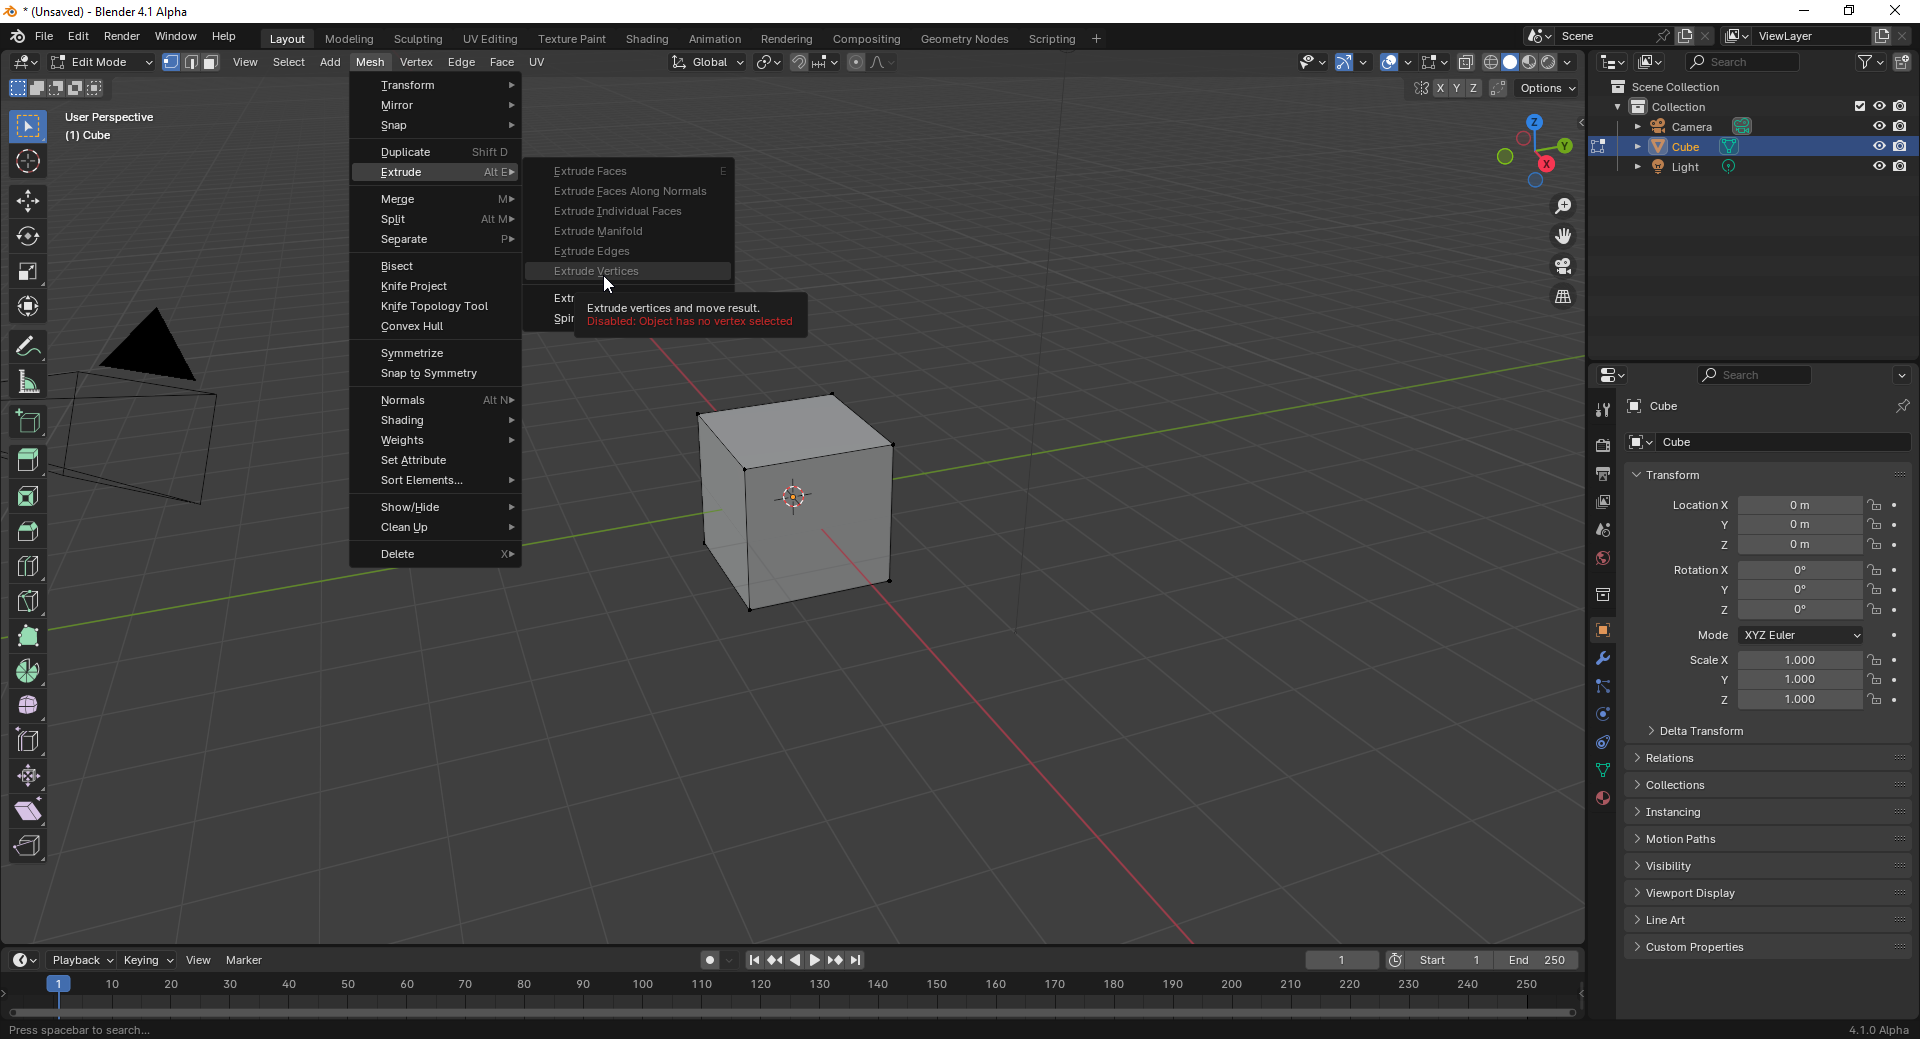Screen dimensions: 1920x1039
Task: Hide the Light in viewport via eye icon
Action: point(1879,166)
